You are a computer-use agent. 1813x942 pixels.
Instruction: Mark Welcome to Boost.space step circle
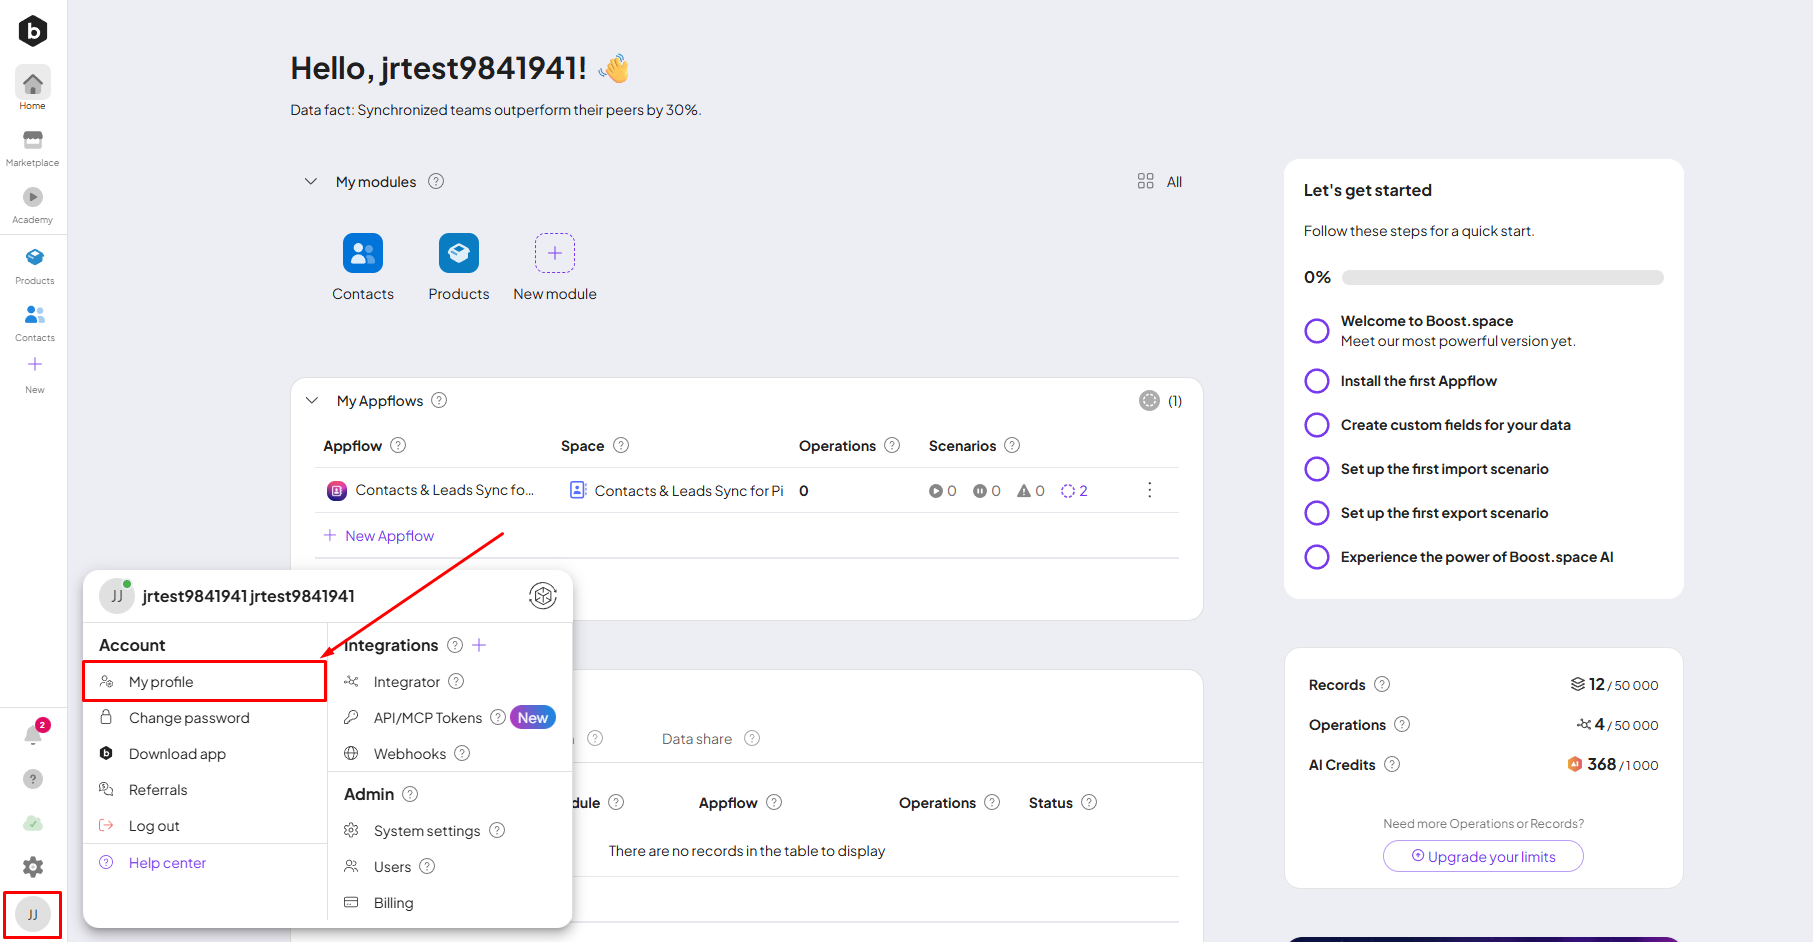point(1317,331)
